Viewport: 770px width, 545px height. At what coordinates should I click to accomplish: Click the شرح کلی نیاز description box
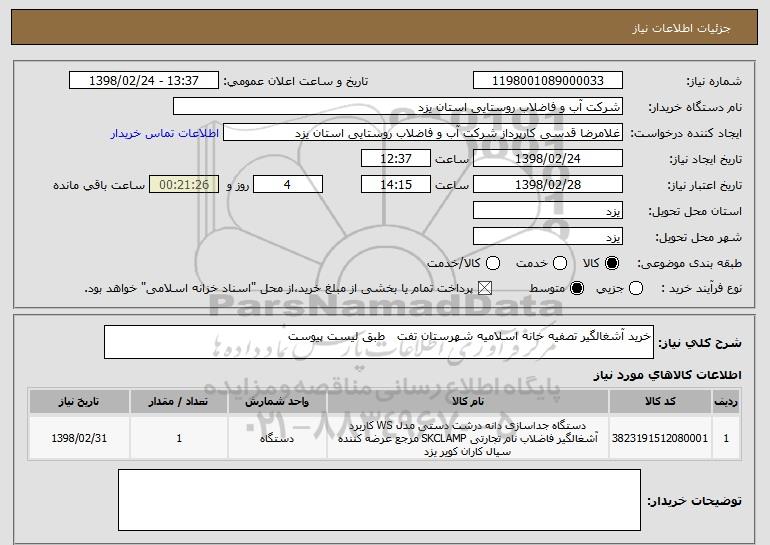coord(379,342)
